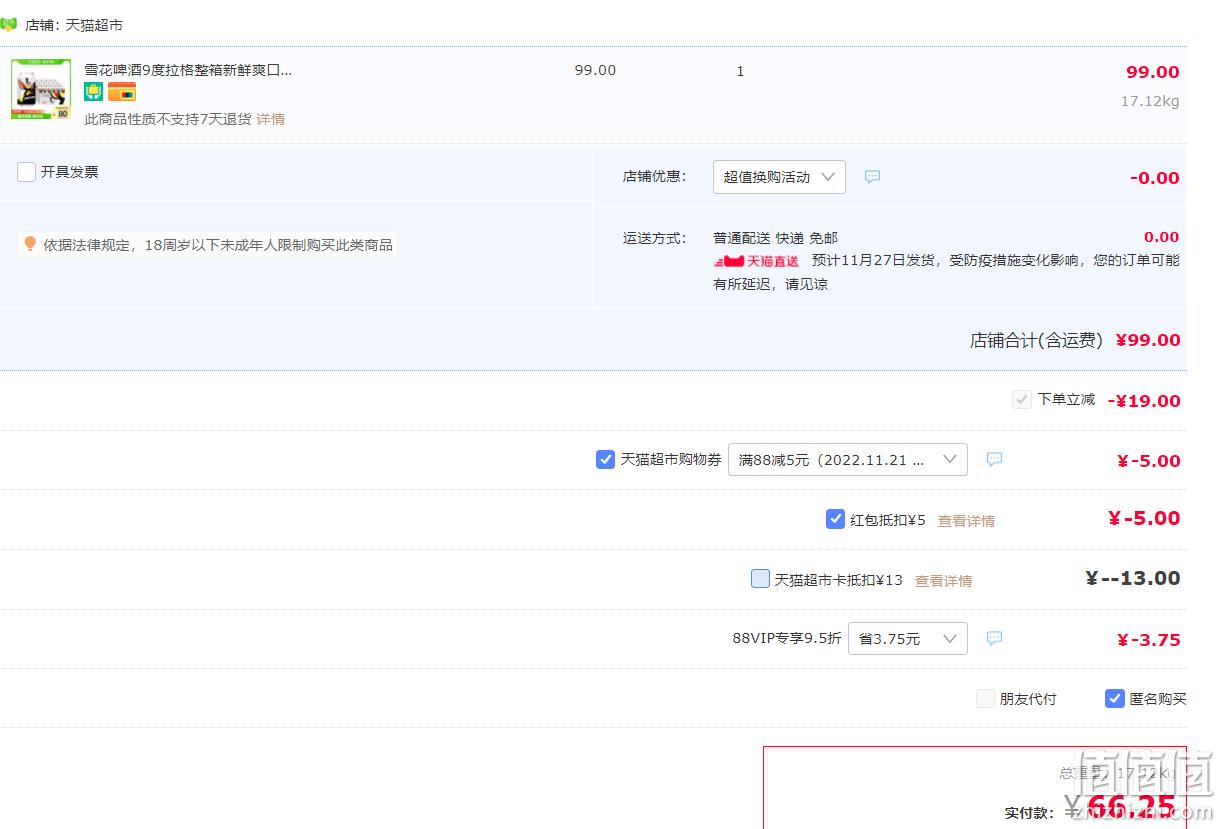Image resolution: width=1222 pixels, height=829 pixels.
Task: Enable the 开具发票 invoice checkbox
Action: (x=27, y=172)
